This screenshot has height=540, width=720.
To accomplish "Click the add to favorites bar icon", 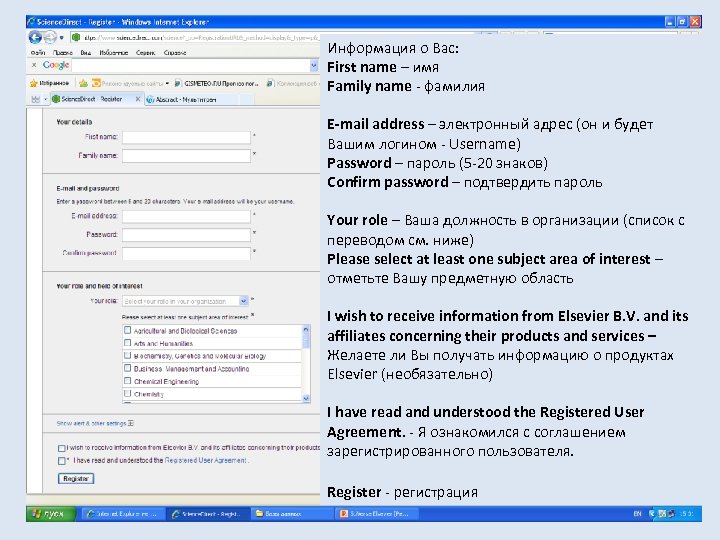I will click(83, 84).
